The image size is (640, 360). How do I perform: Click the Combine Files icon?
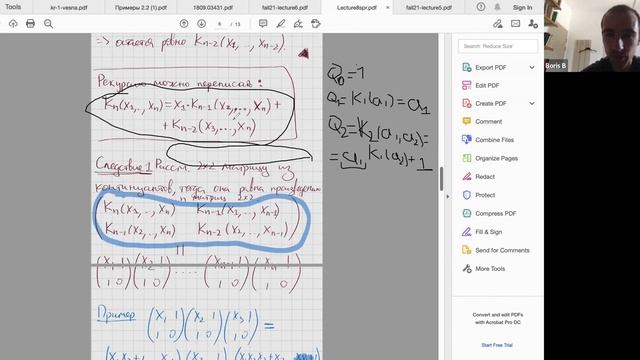(x=467, y=140)
